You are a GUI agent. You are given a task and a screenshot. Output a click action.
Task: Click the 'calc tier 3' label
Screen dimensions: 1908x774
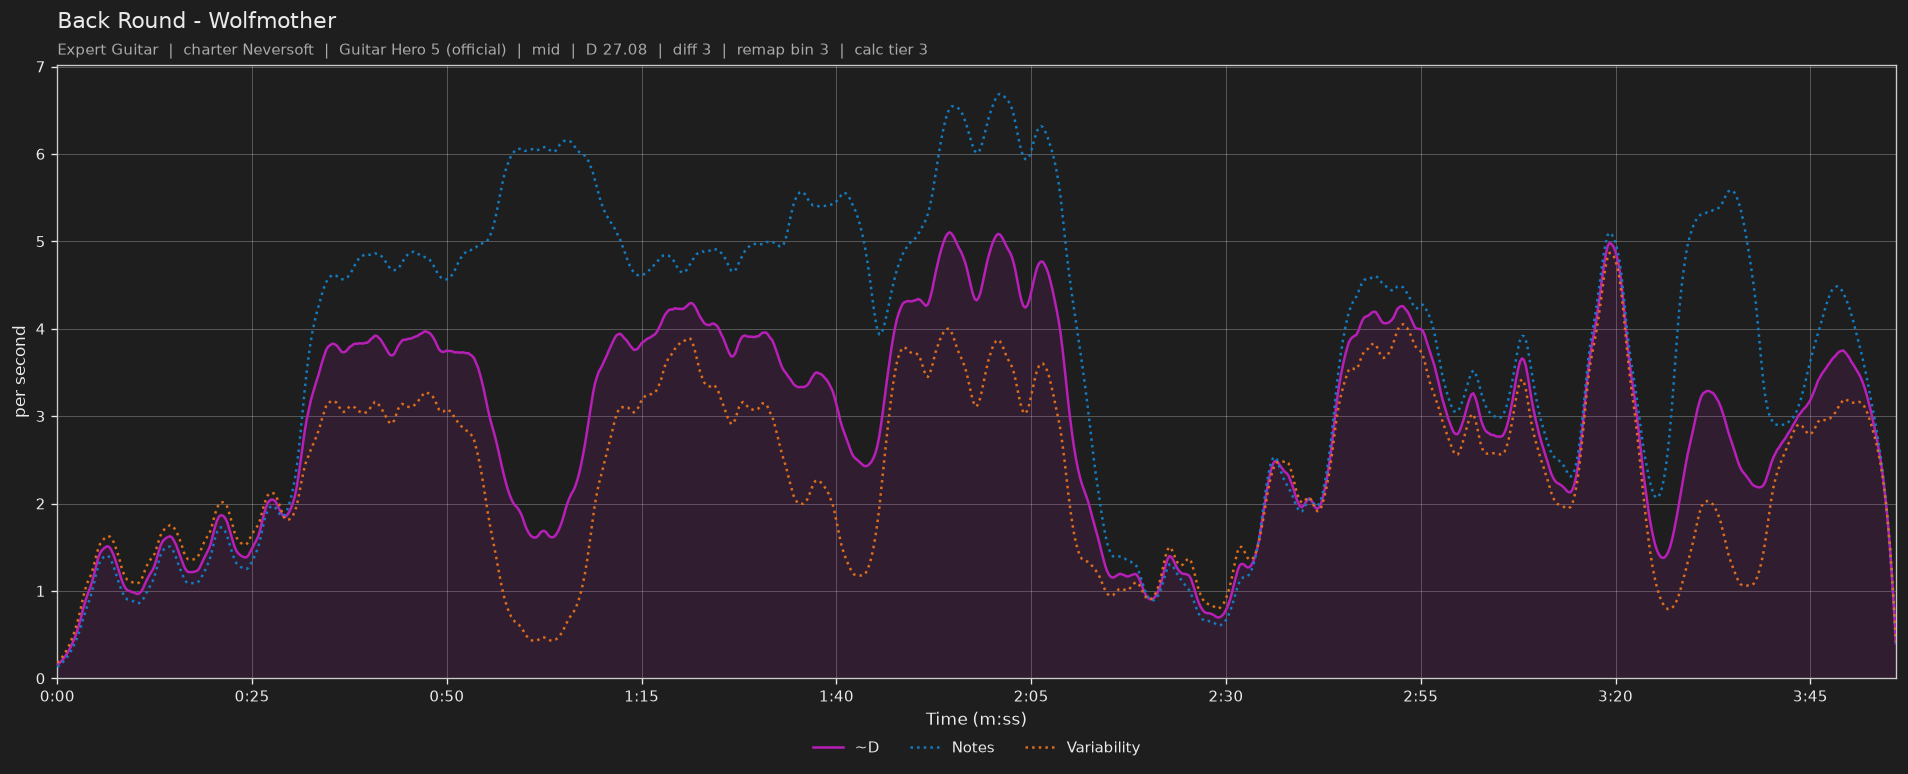point(891,49)
